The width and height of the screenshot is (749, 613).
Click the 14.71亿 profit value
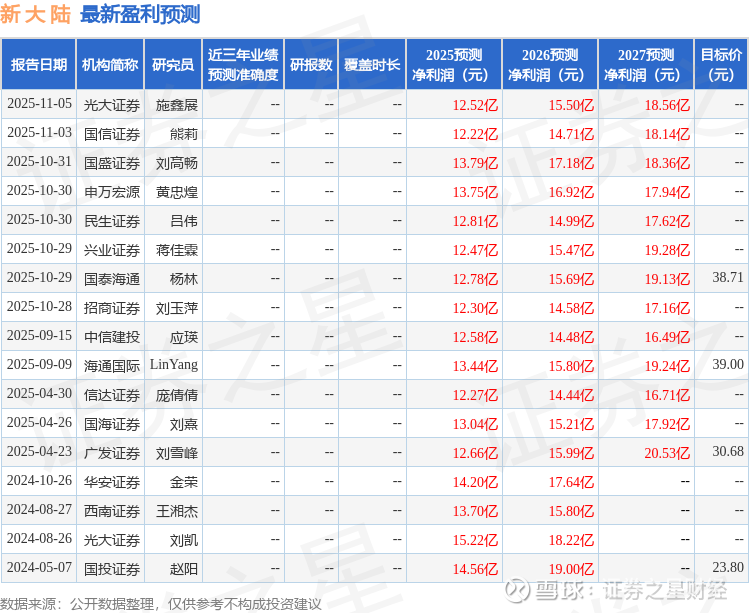coord(571,134)
